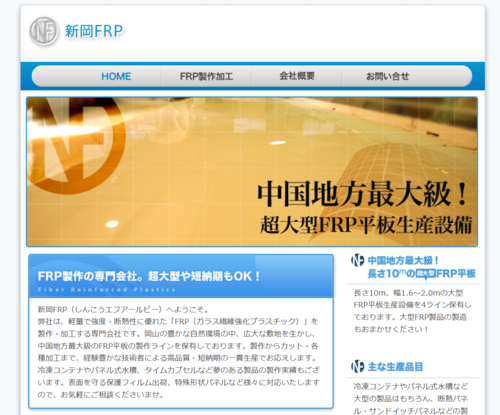
Task: Click the line ending お気軽にご相談くださいませ
Action: [x=101, y=395]
